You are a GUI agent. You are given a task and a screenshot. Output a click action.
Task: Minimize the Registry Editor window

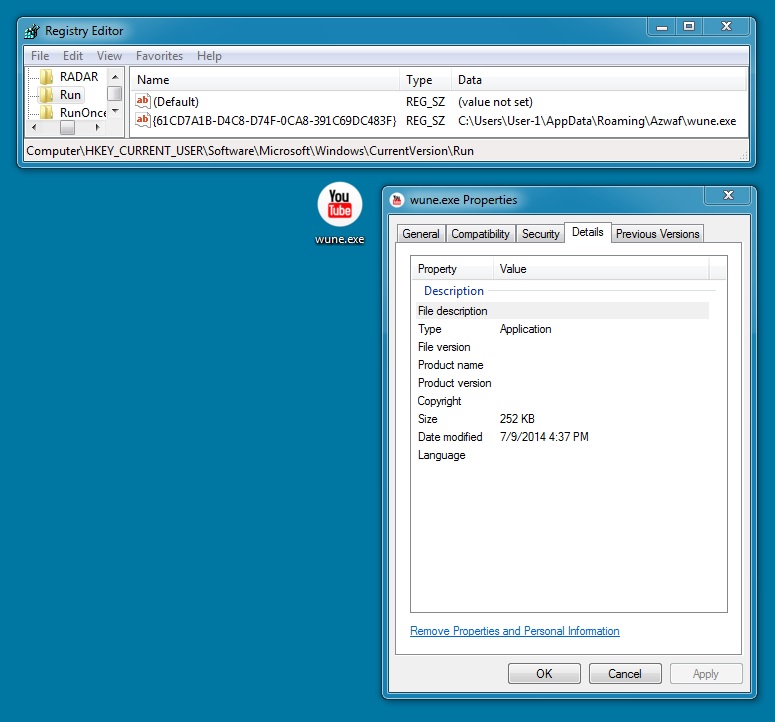662,27
